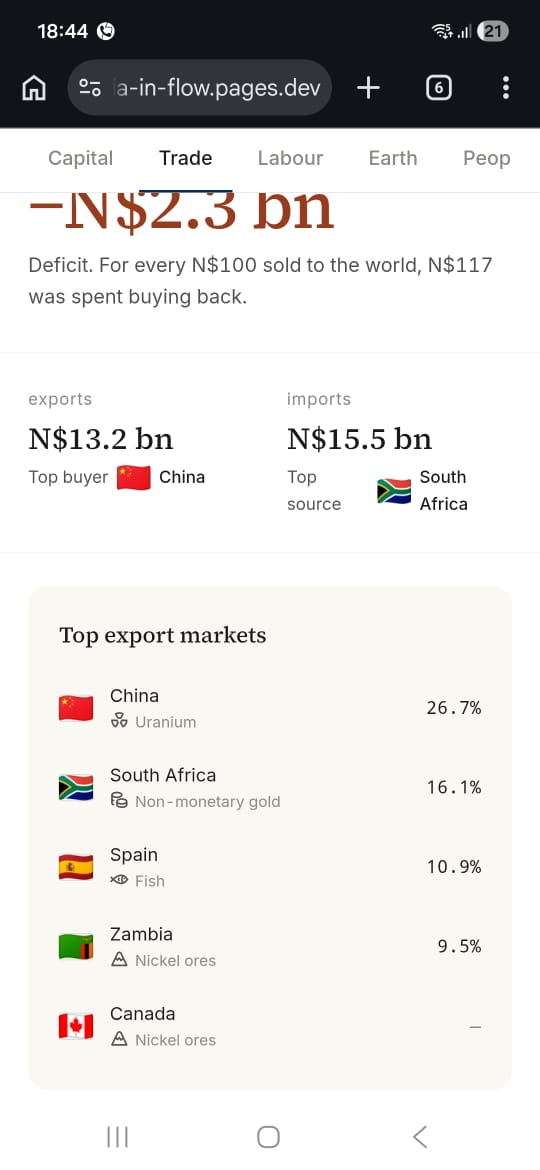Open Android recent apps button

[118, 1137]
